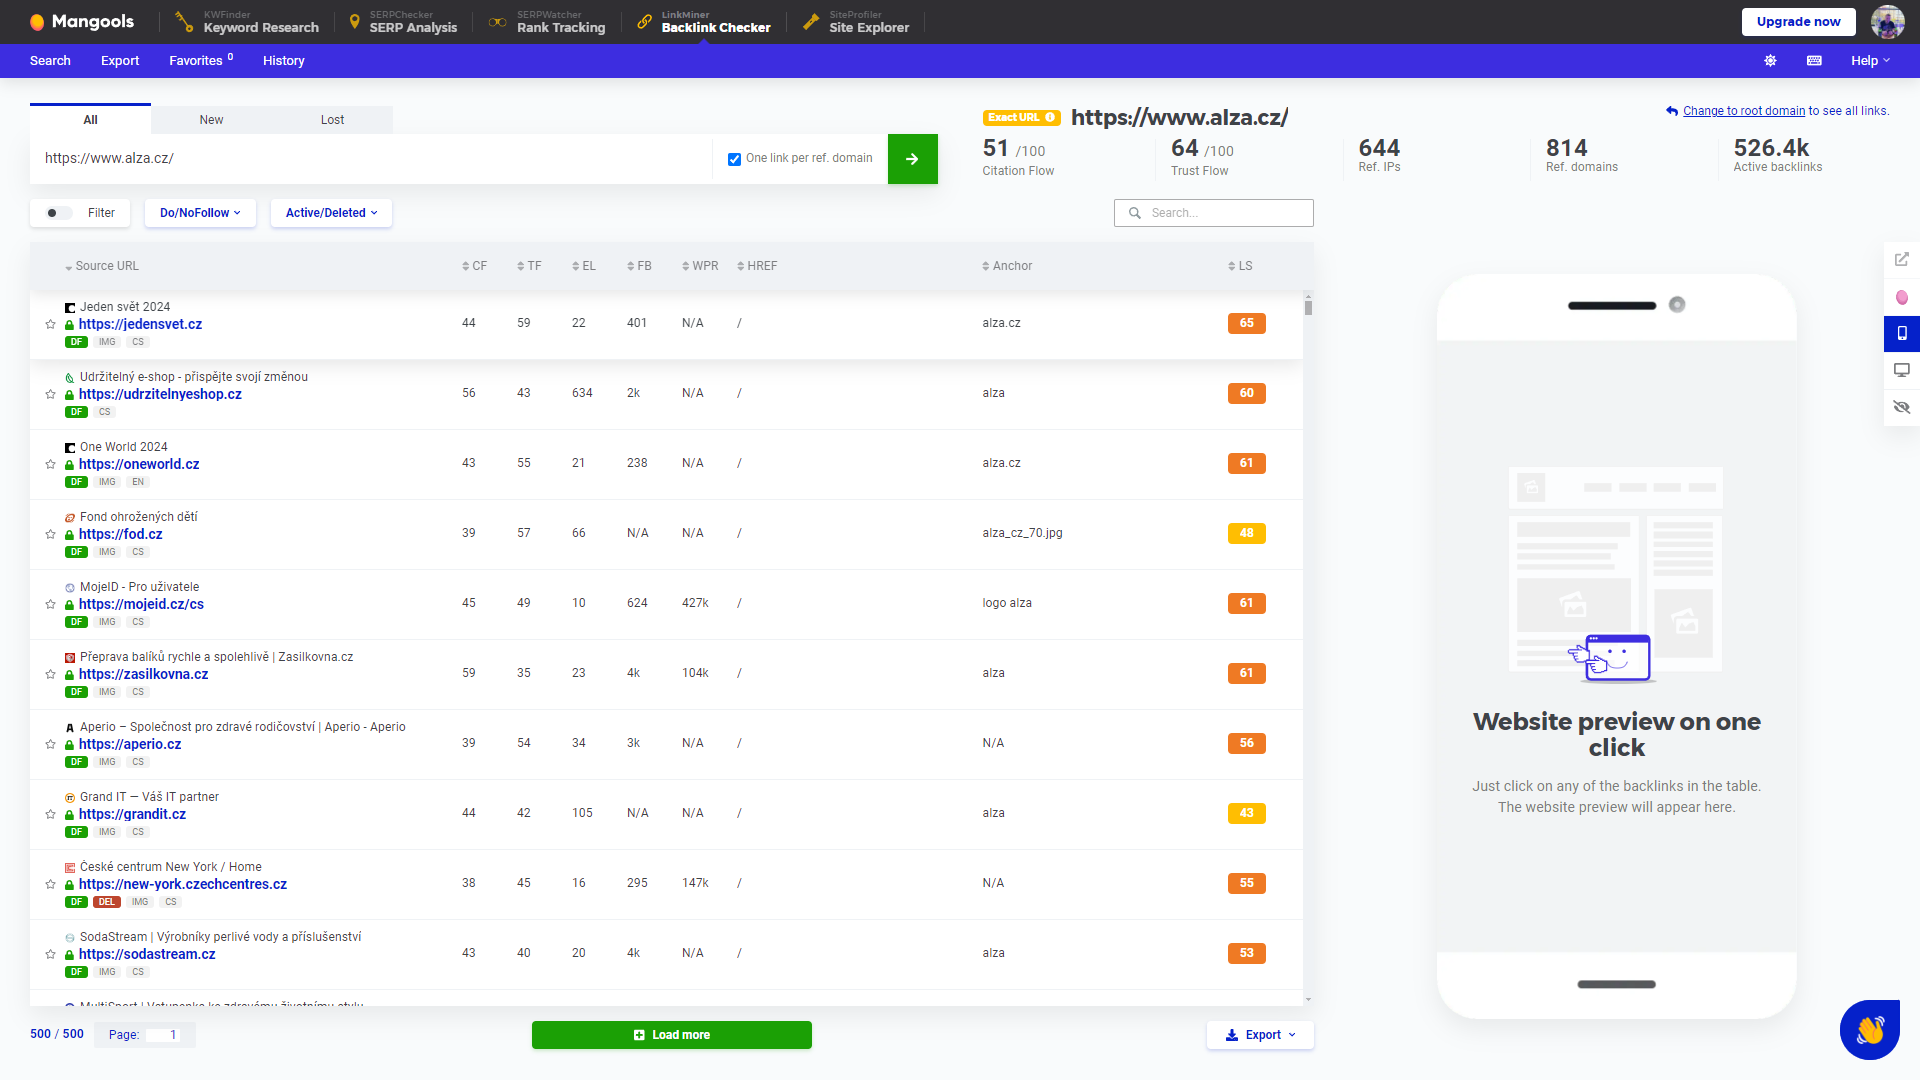Open the bottom Export dropdown
The image size is (1920, 1080).
(x=1260, y=1035)
